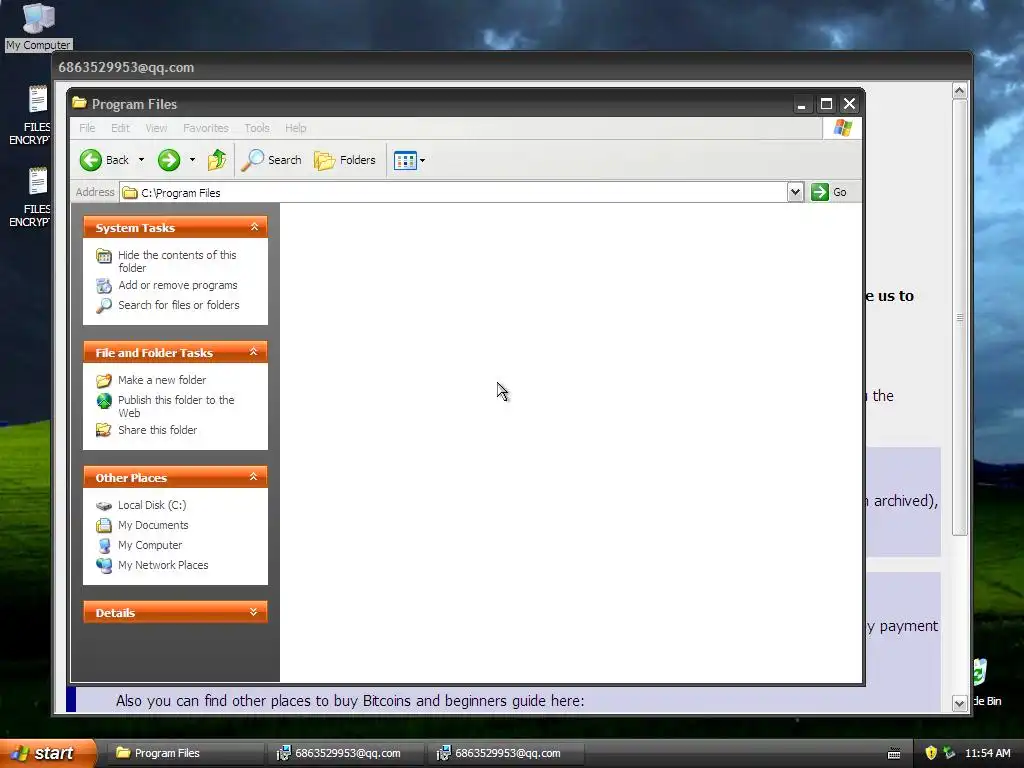The height and width of the screenshot is (768, 1024).
Task: Expand the Details panel
Action: 254,612
